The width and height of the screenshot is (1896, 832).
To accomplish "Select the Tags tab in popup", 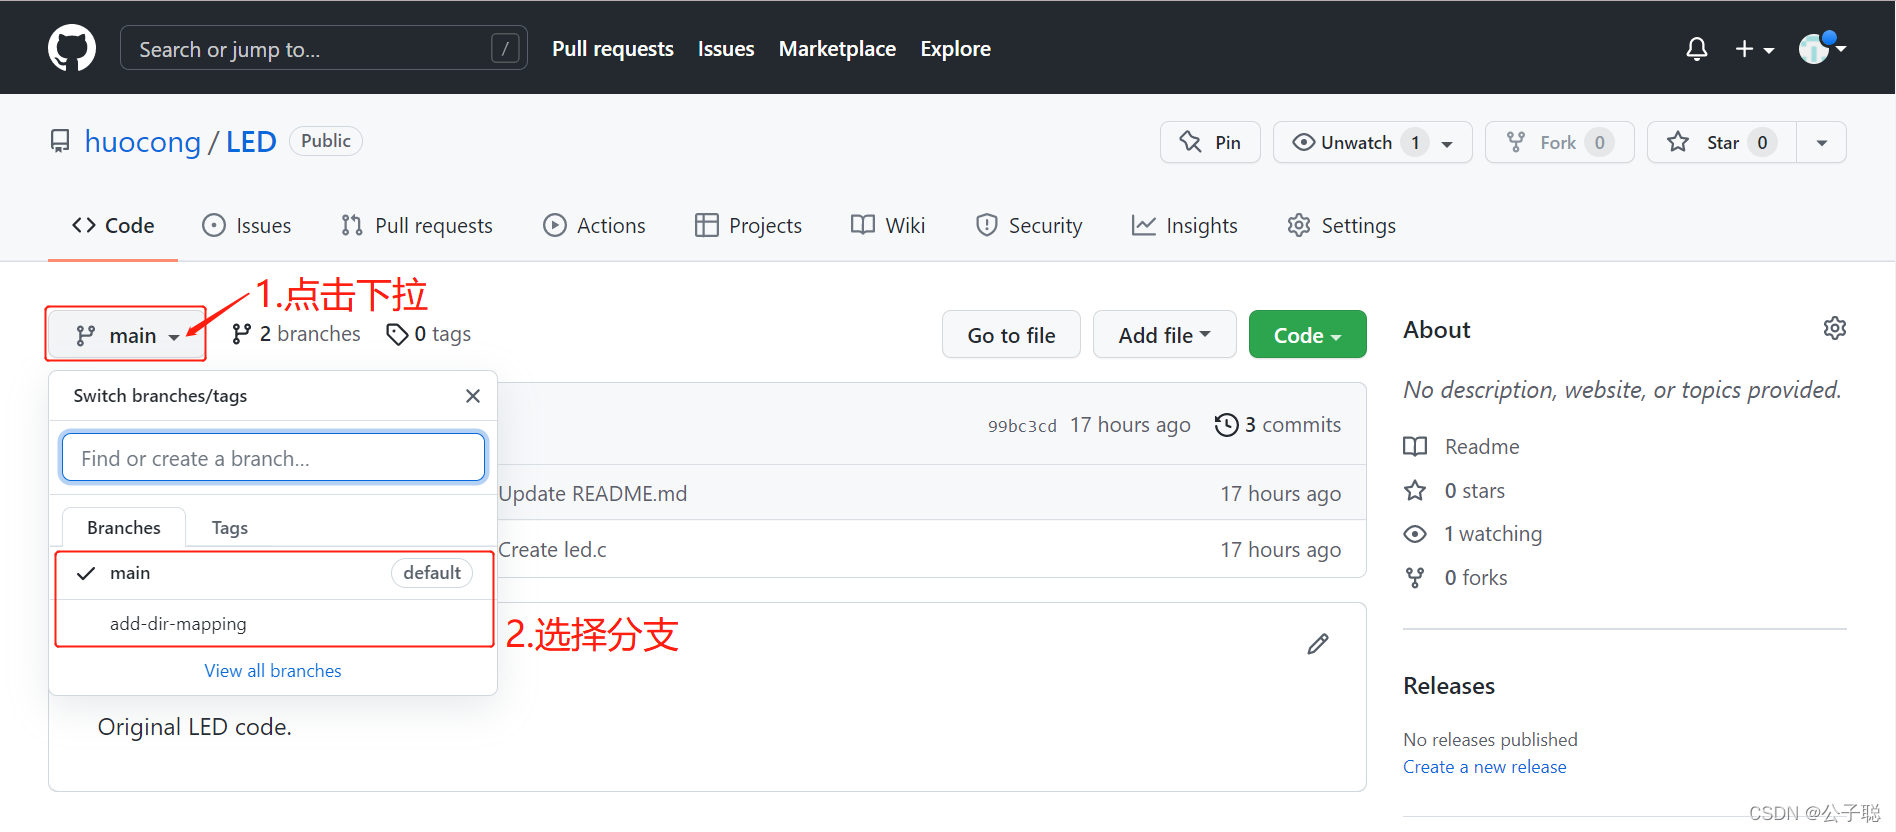I will pos(229,528).
